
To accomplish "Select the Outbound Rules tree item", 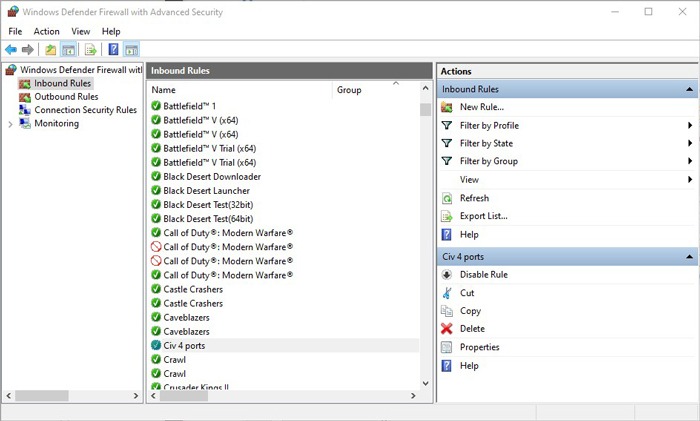I will 66,97.
